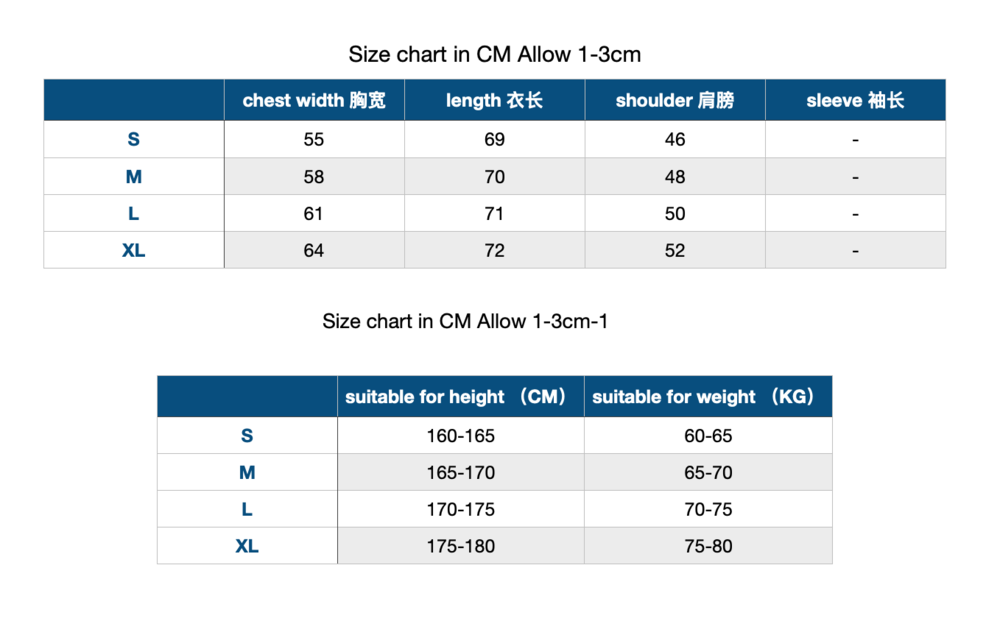Click the S row label in first table
Screen dimensions: 1000x643
click(x=134, y=140)
